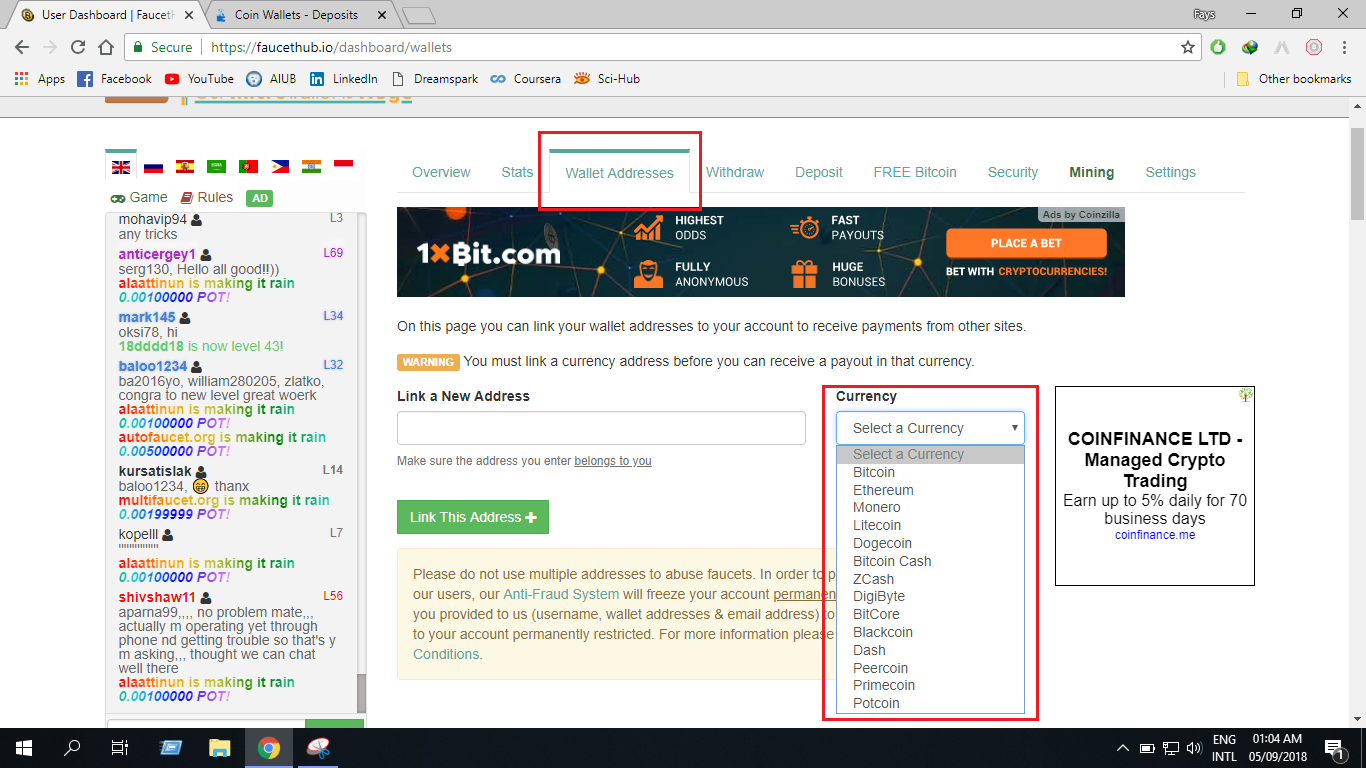
Task: Open the Security tab
Action: 1012,172
